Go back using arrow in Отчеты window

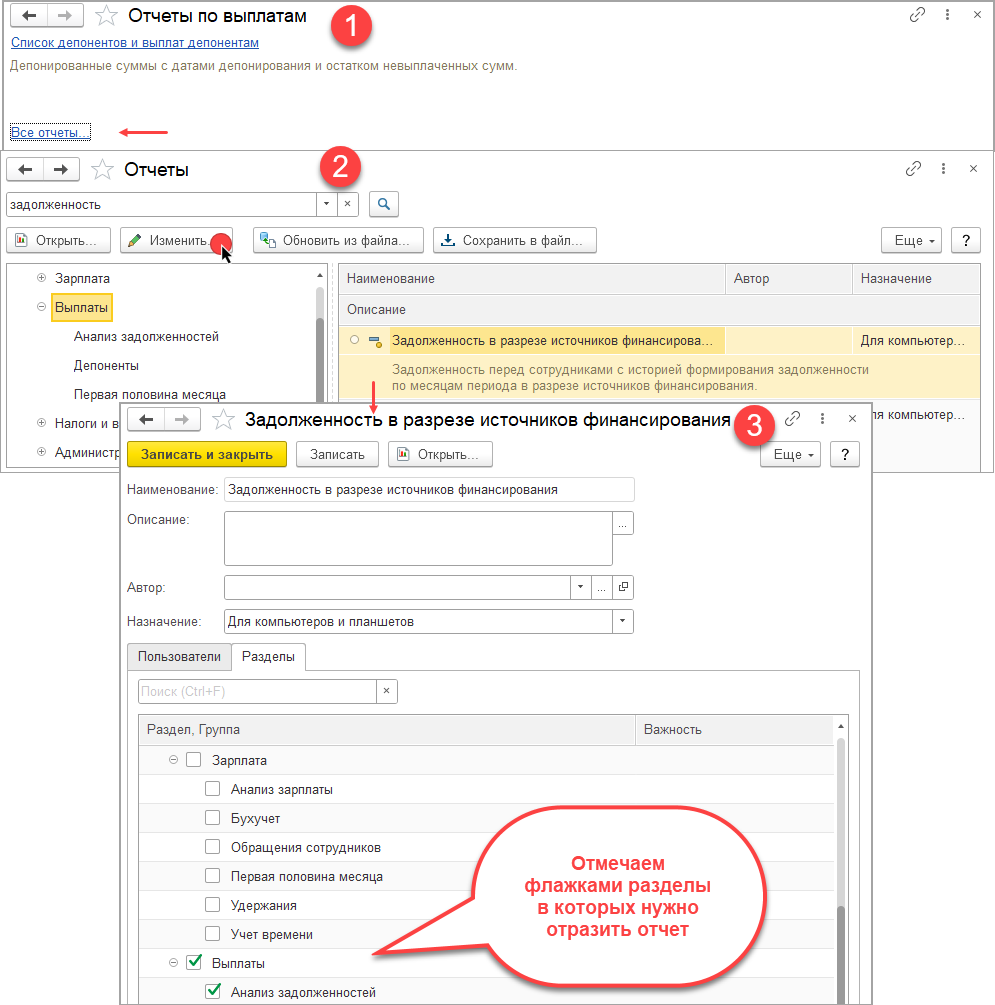point(26,170)
